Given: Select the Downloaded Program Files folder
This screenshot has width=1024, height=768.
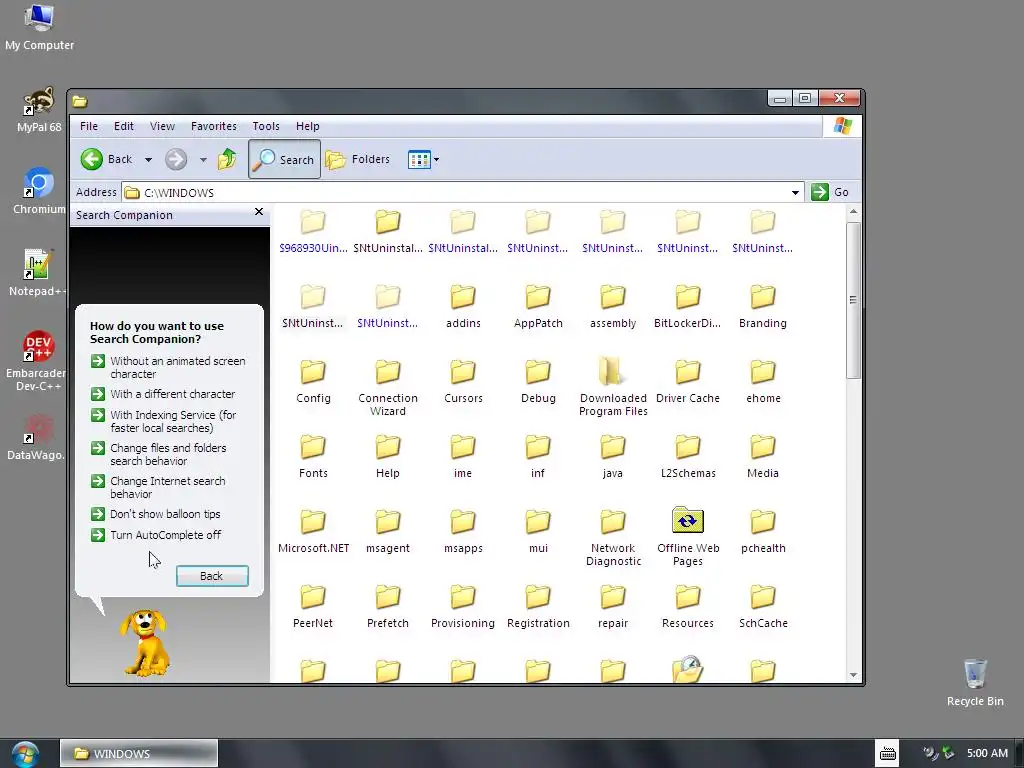Looking at the screenshot, I should [x=613, y=388].
